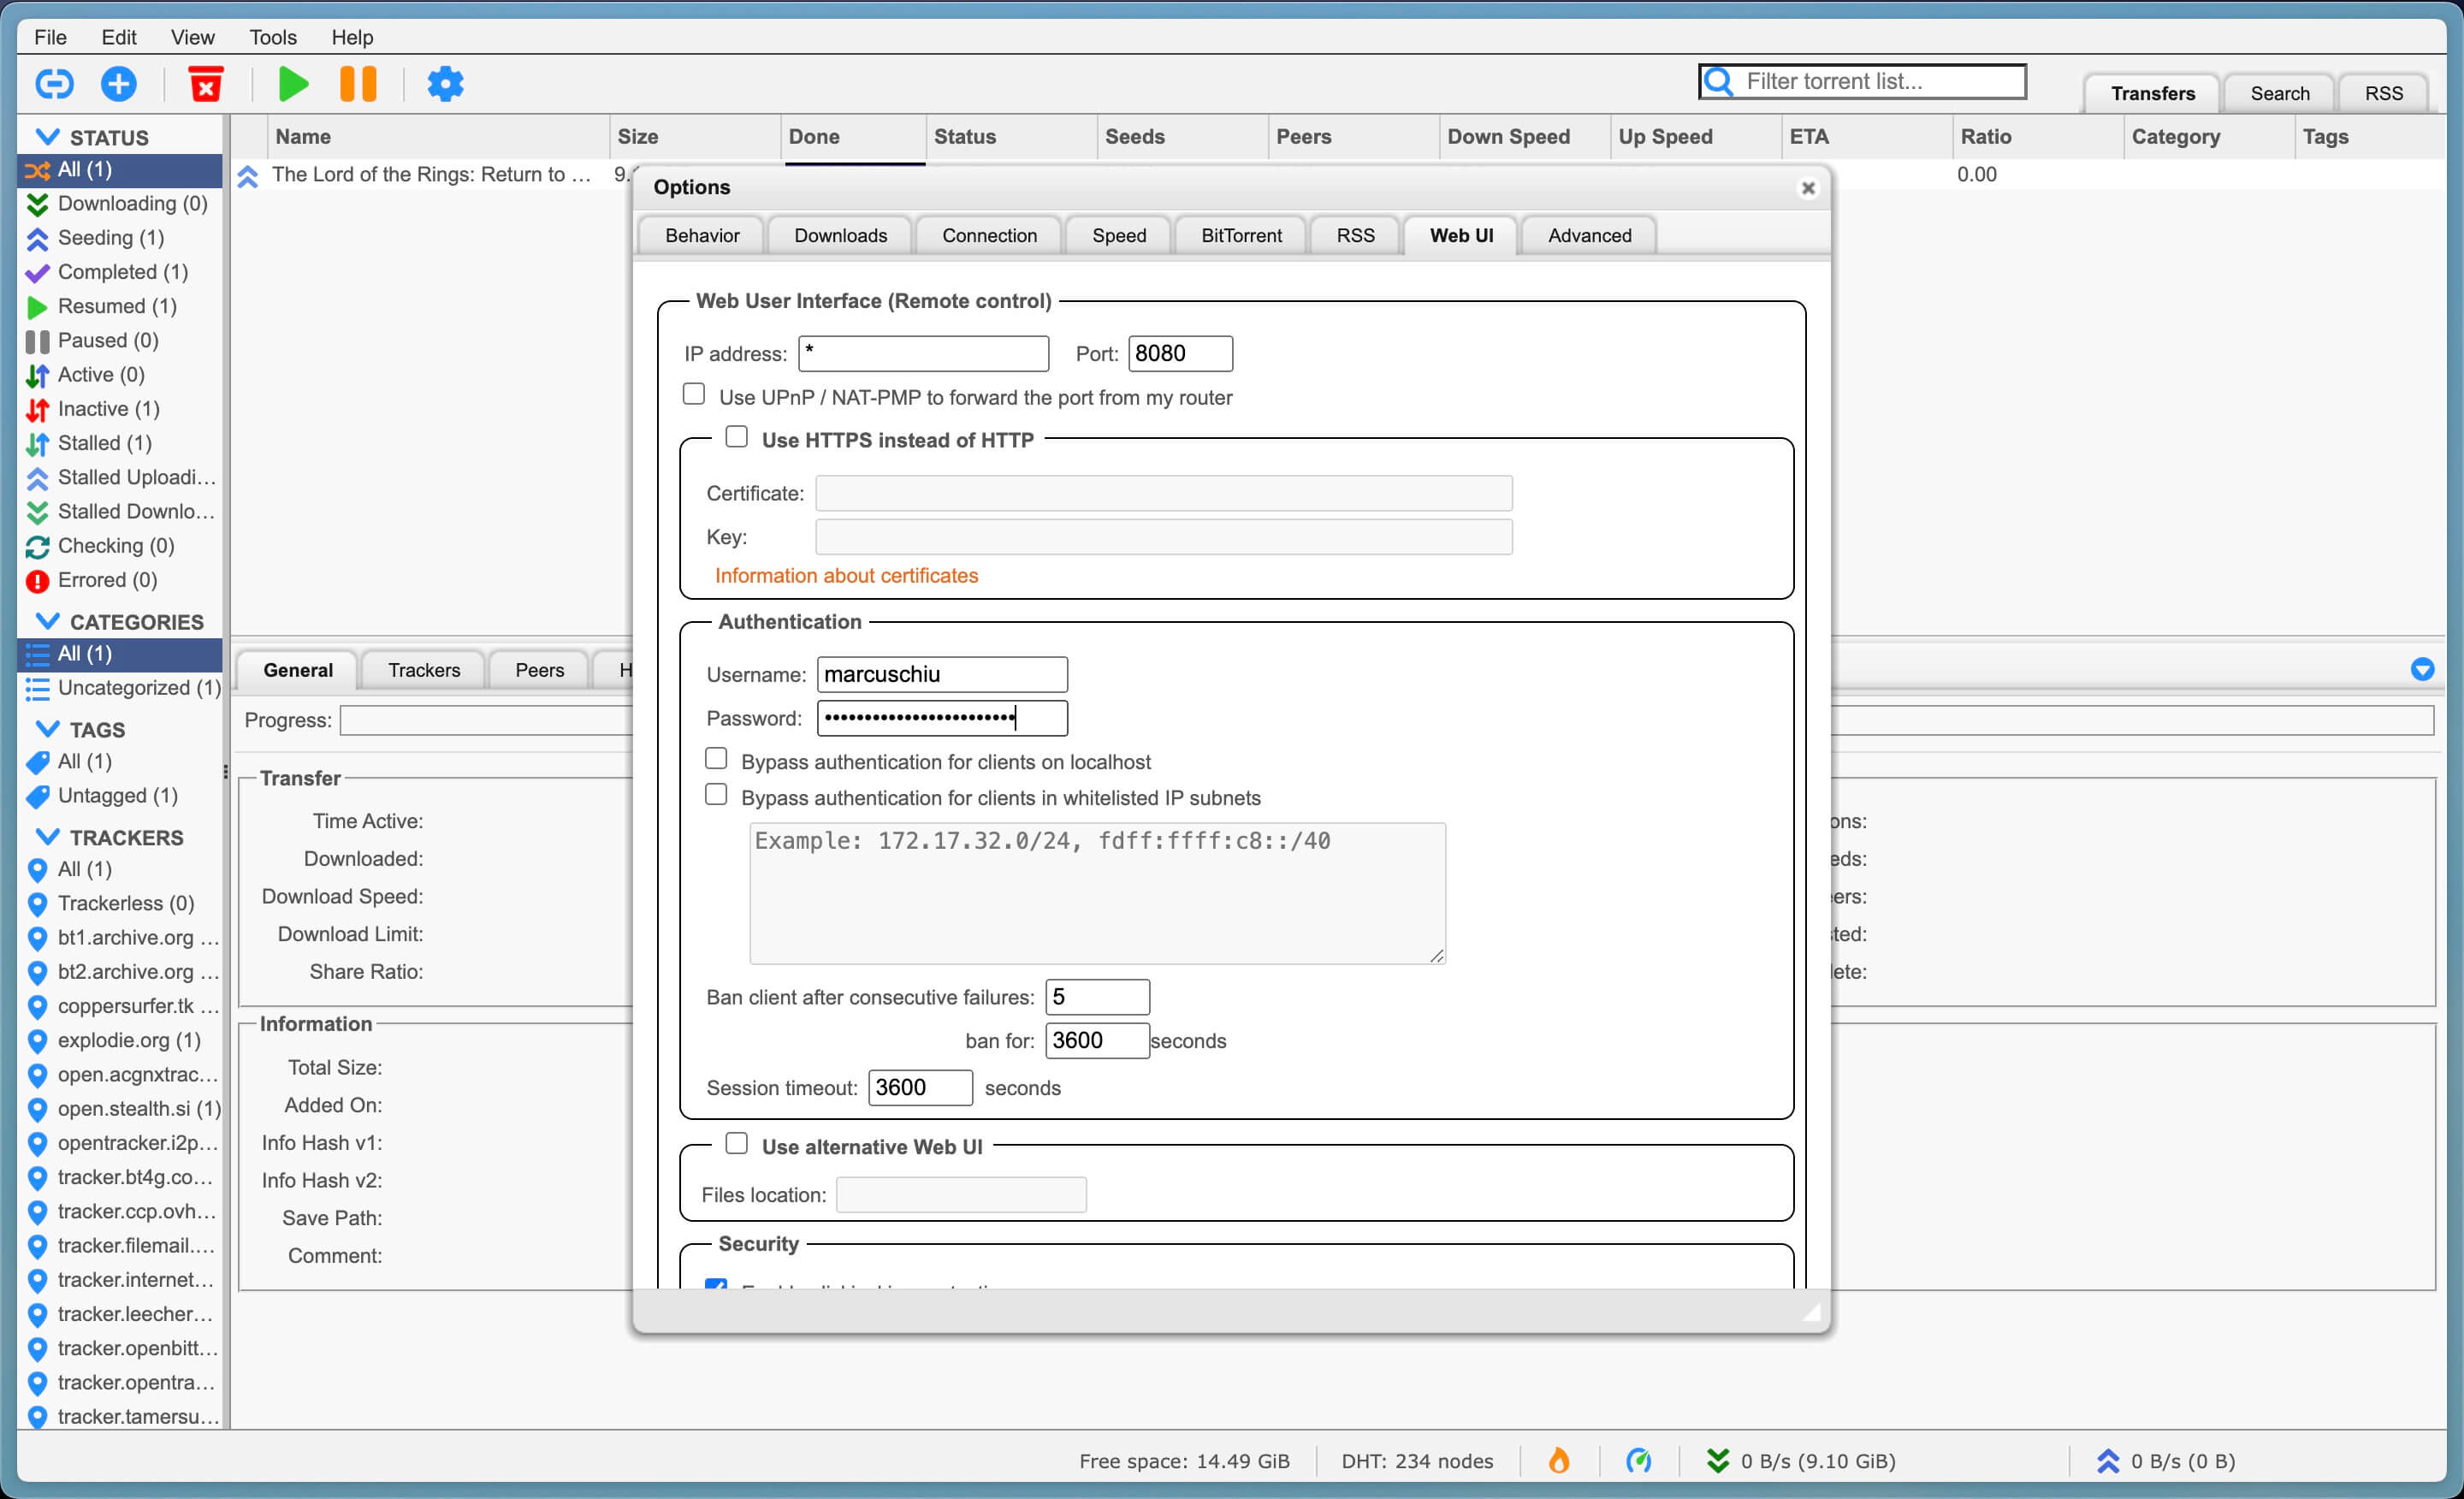The image size is (2464, 1499).
Task: Click the Filter torrent list search box
Action: point(1863,82)
